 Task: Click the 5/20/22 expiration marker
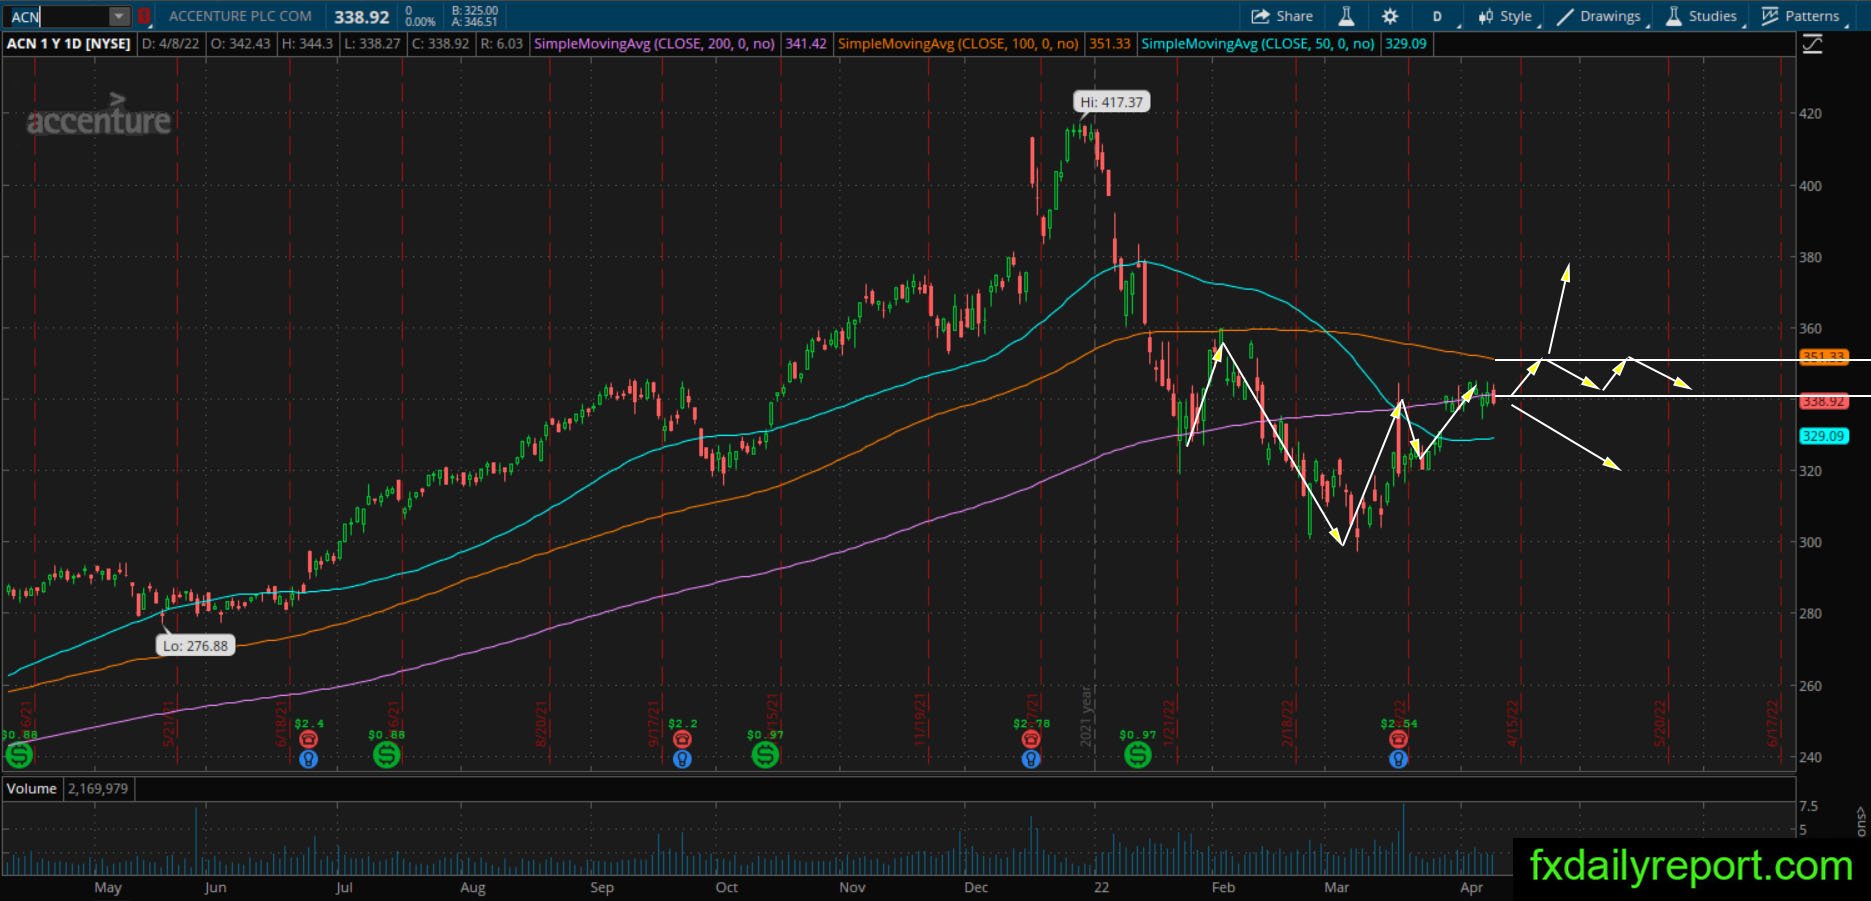(x=1660, y=724)
